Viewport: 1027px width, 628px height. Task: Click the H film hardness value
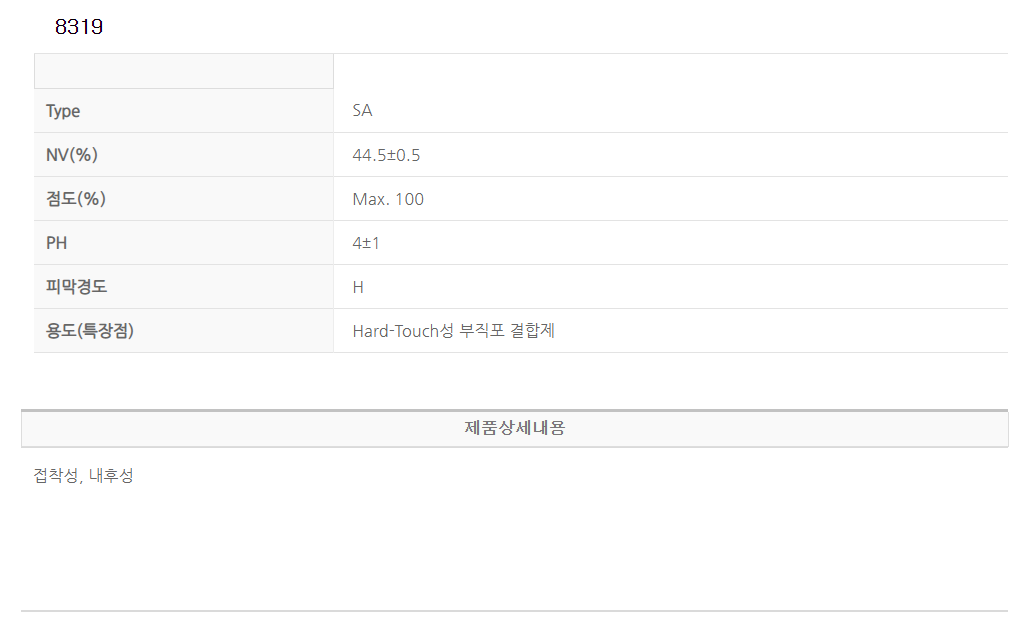pos(358,287)
